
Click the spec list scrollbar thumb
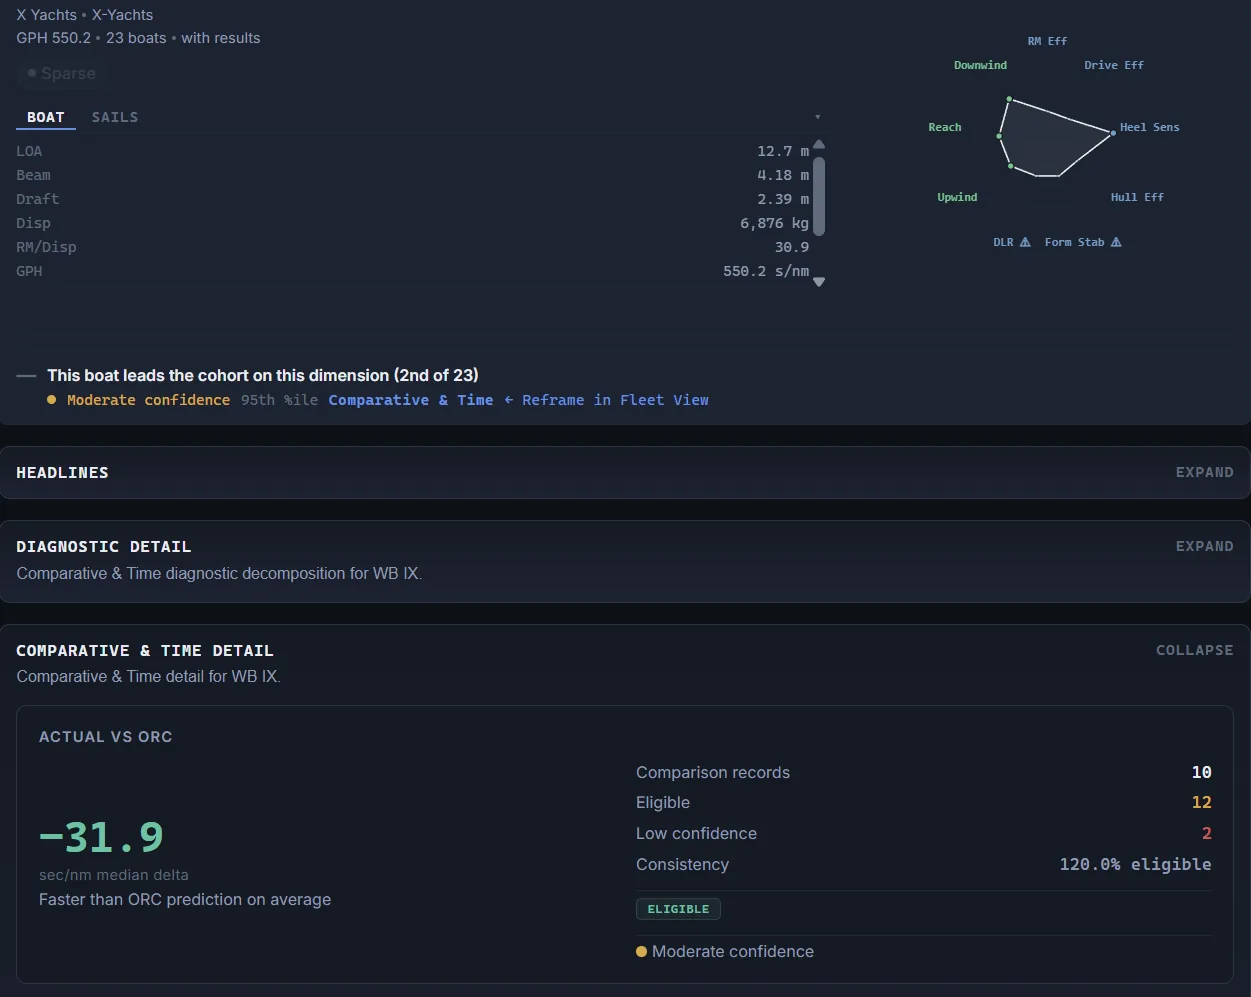coord(819,195)
